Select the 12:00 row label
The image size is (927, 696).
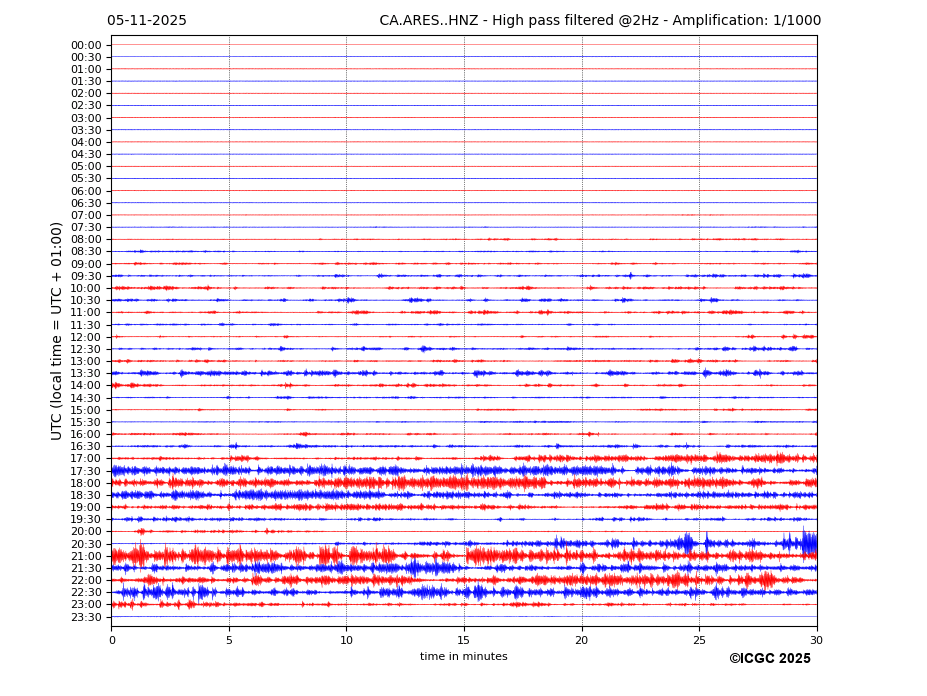point(86,337)
